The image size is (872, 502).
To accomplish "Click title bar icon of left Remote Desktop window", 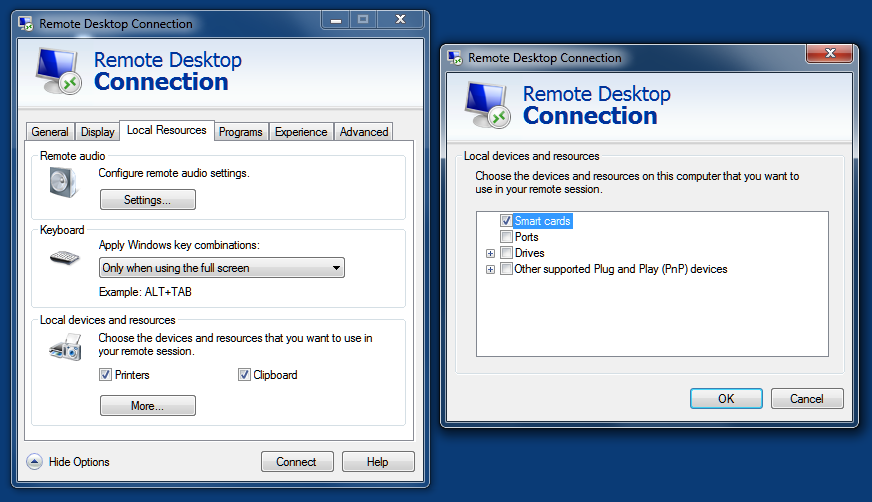I will 26,23.
